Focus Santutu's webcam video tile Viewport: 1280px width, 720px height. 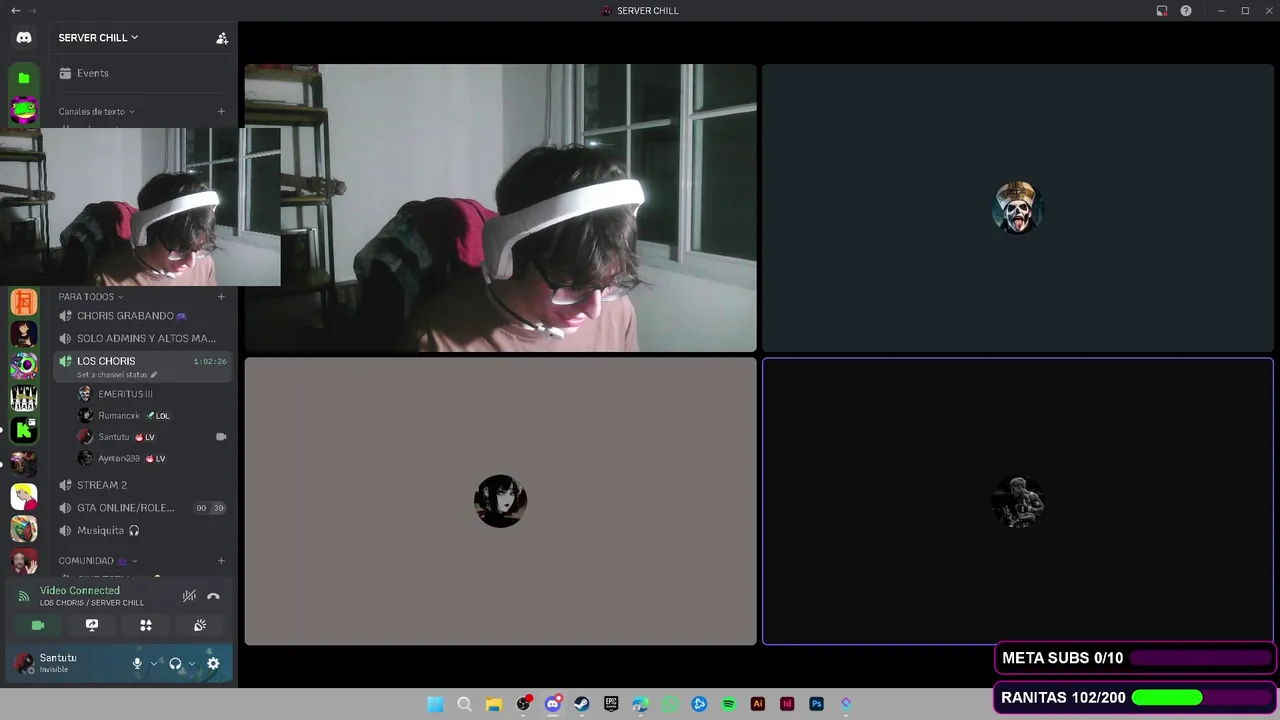coord(500,208)
